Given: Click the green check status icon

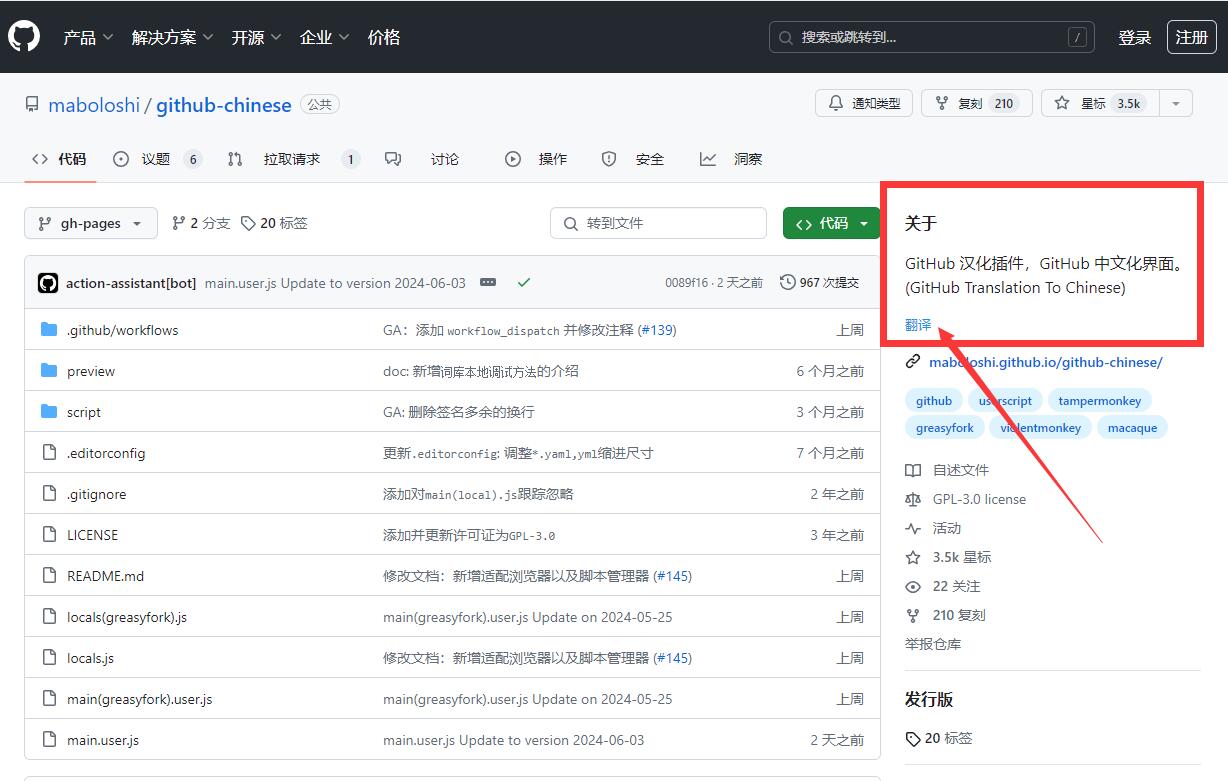Looking at the screenshot, I should pos(523,283).
